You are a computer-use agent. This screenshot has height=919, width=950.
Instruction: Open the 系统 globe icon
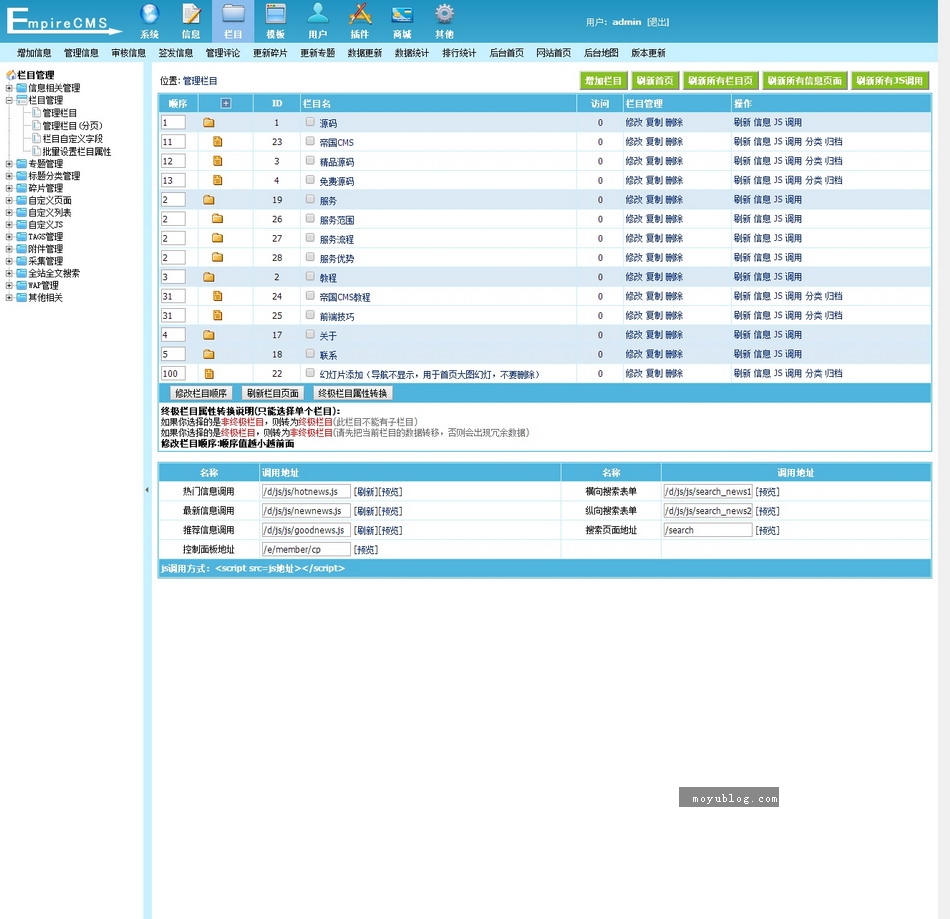149,14
